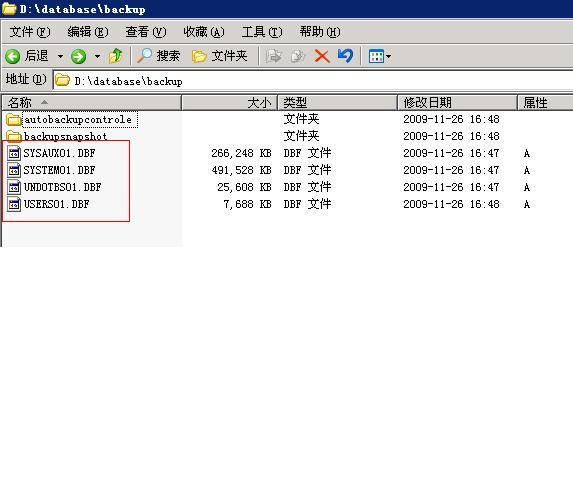
Task: Click the UNDOTBS01.DBF file name
Action: tap(62, 187)
